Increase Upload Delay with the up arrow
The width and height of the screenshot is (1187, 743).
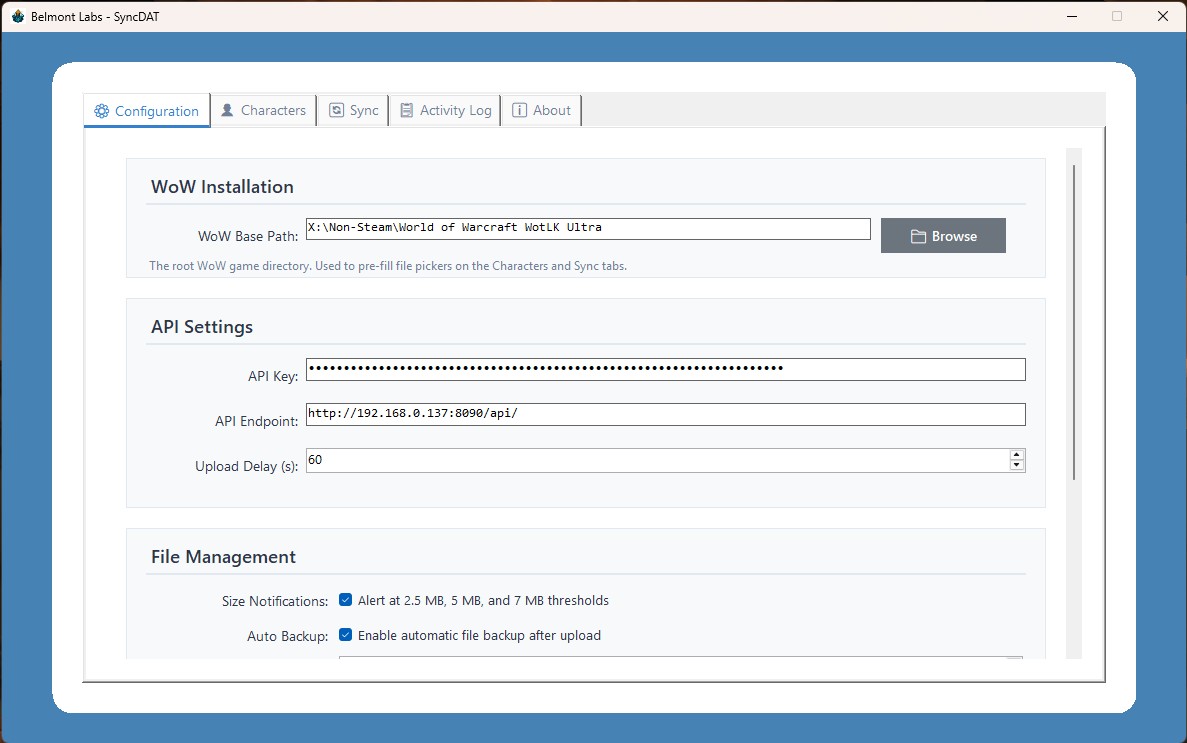[x=1017, y=455]
